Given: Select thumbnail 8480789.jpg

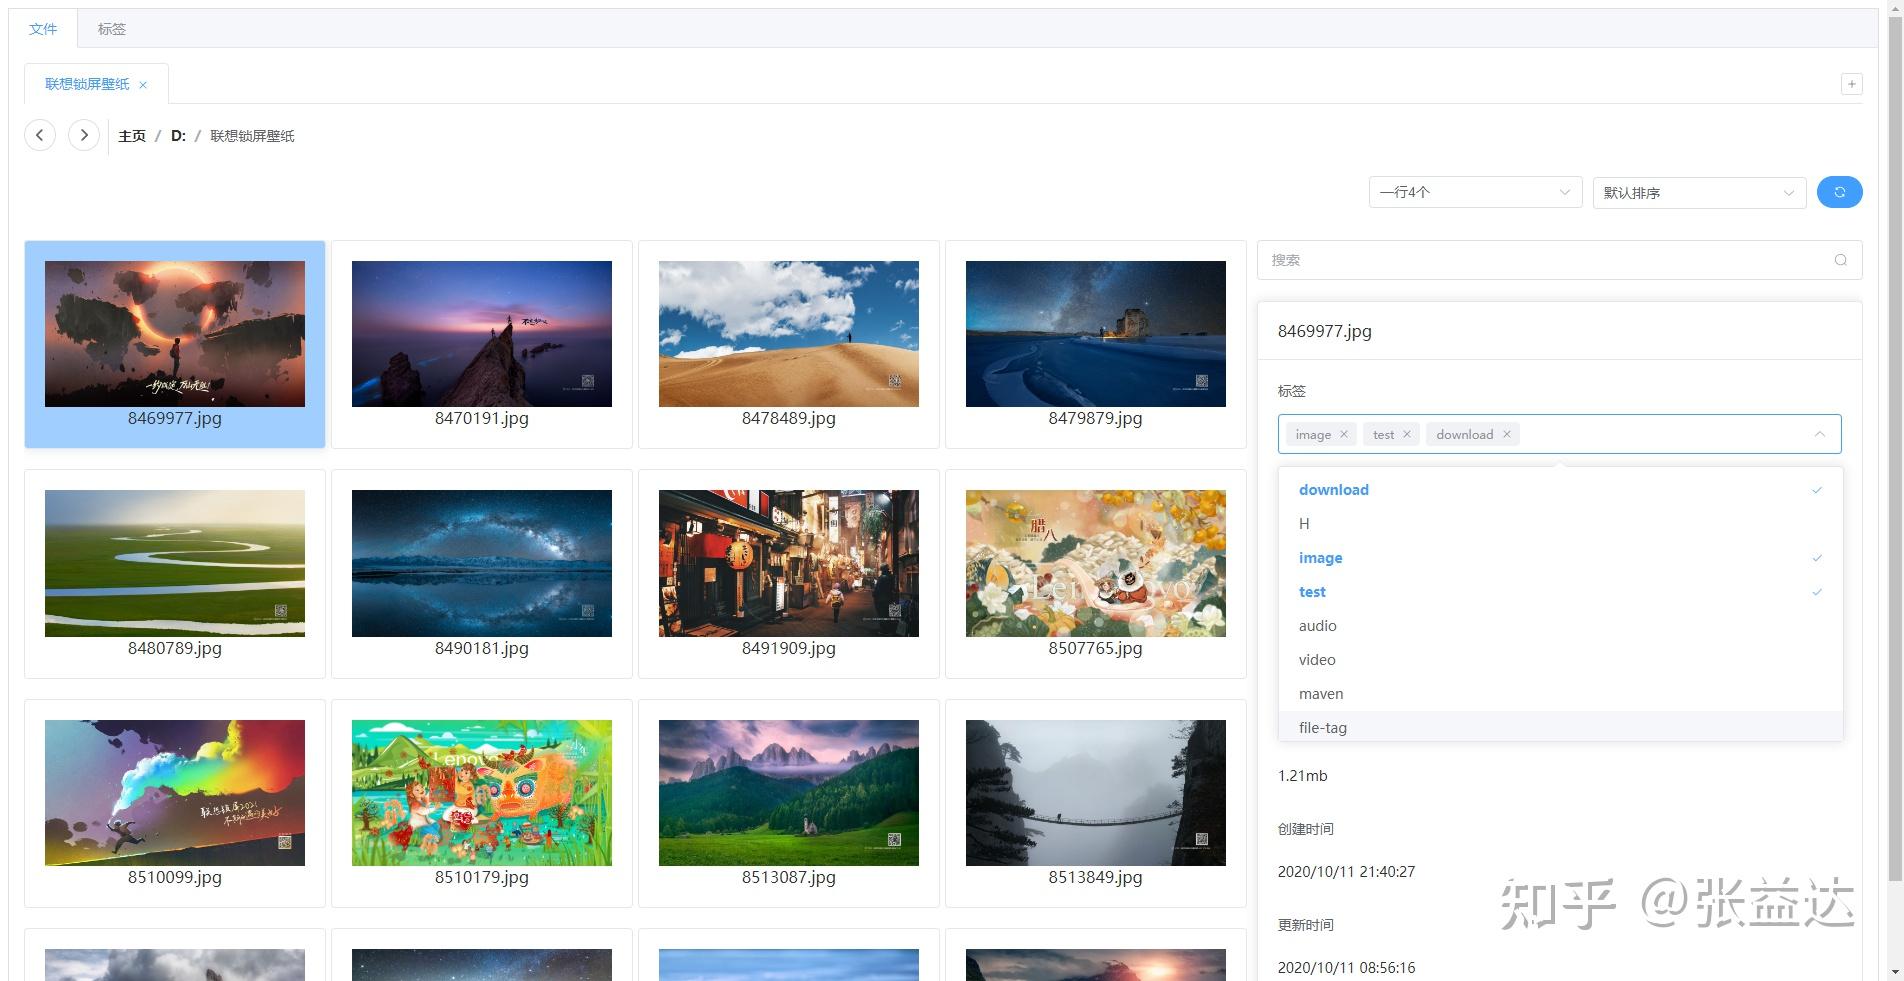Looking at the screenshot, I should 175,574.
